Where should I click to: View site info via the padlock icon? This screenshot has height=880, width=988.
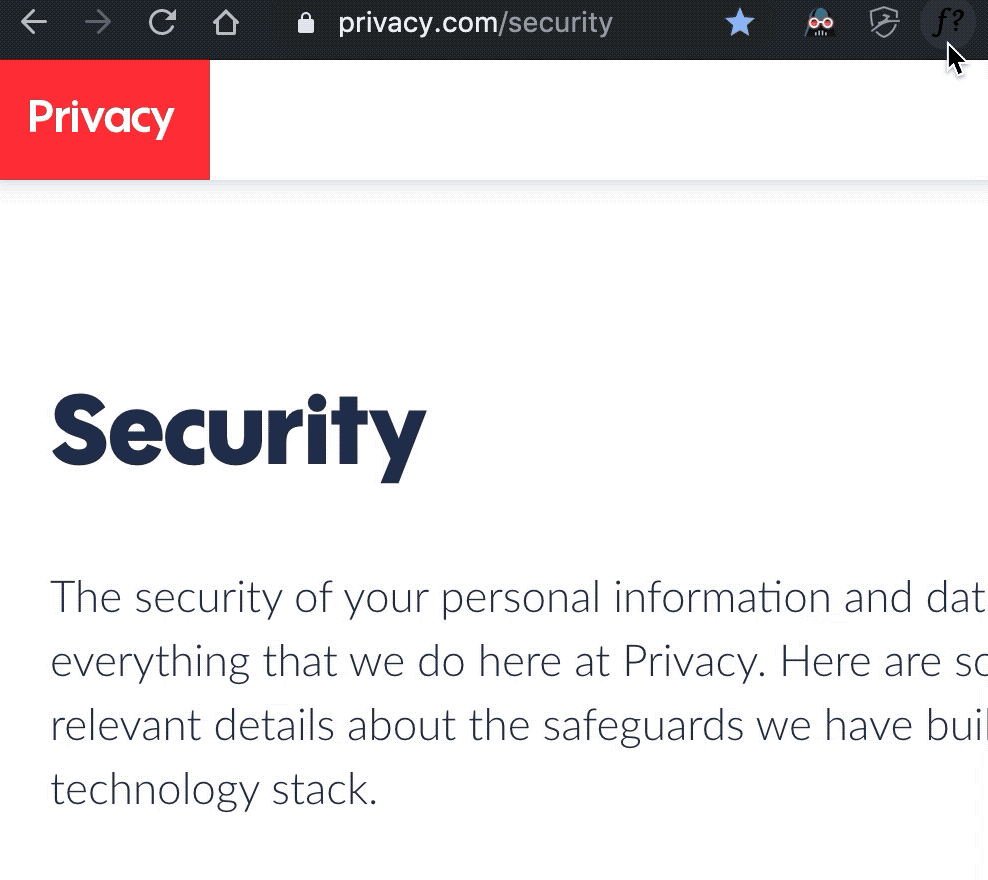pos(306,23)
